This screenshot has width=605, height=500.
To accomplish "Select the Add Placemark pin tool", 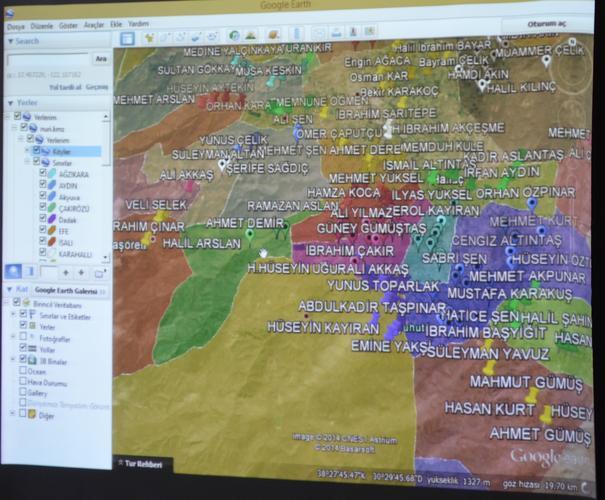I will pyautogui.click(x=149, y=37).
